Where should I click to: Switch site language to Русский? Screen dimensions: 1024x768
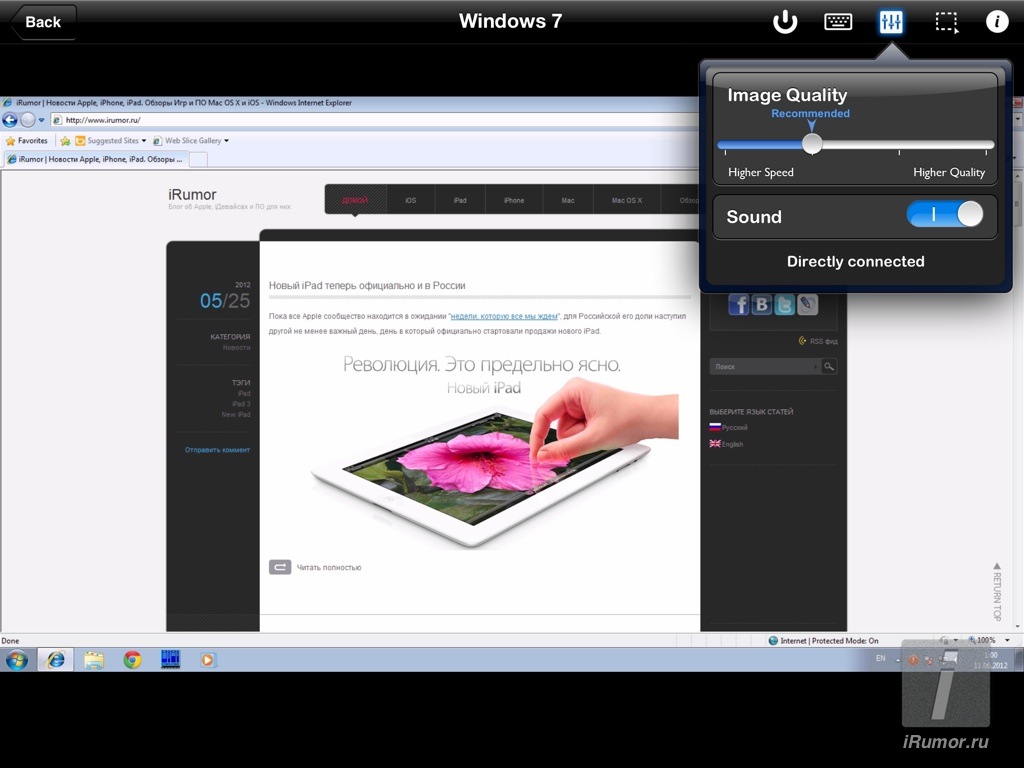coord(729,428)
